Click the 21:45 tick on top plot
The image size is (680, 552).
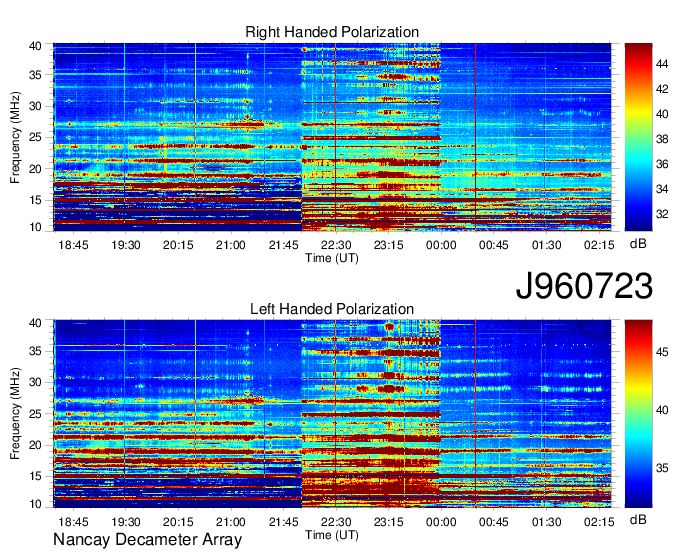pyautogui.click(x=284, y=245)
